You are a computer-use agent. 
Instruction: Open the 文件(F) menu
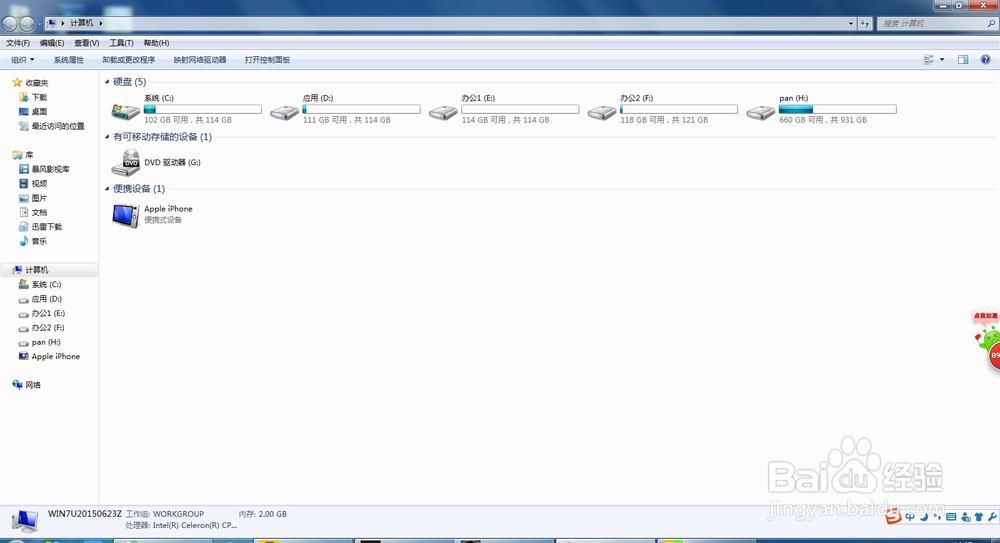point(18,43)
